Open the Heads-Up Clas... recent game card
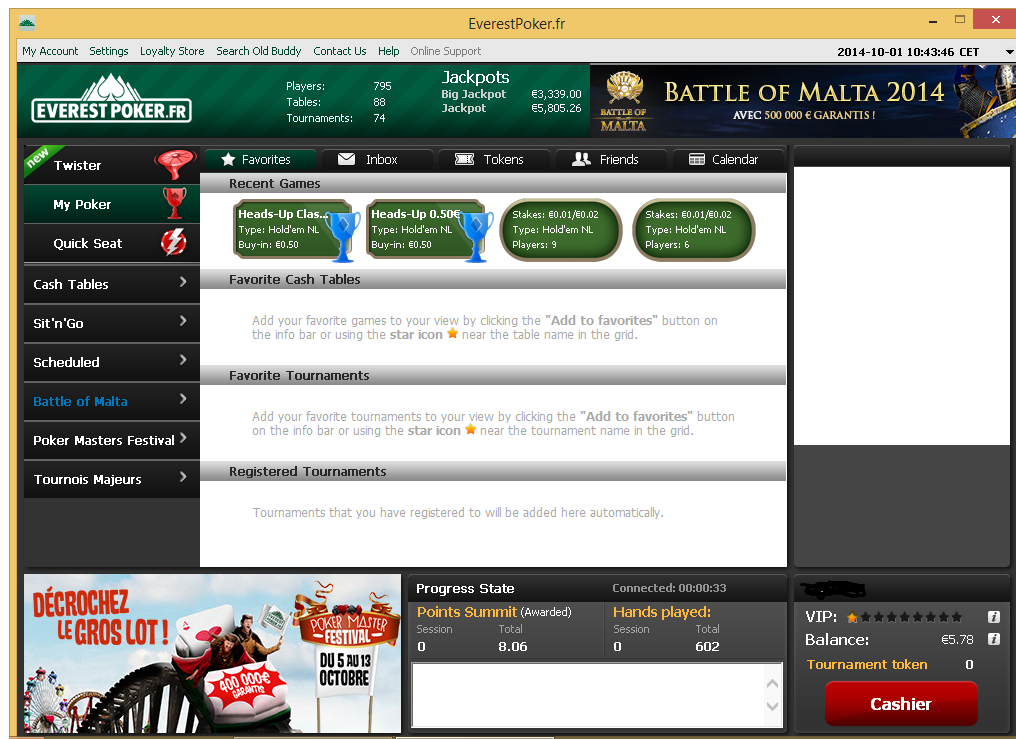Image resolution: width=1016 pixels, height=739 pixels. [295, 229]
